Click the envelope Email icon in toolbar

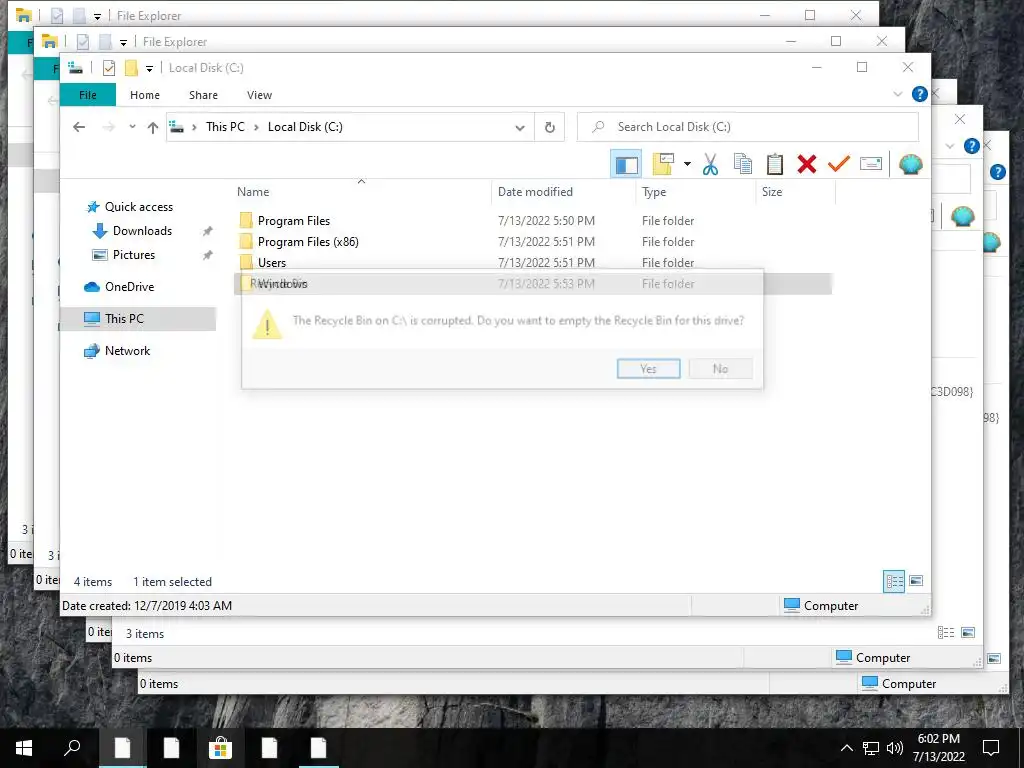[871, 163]
